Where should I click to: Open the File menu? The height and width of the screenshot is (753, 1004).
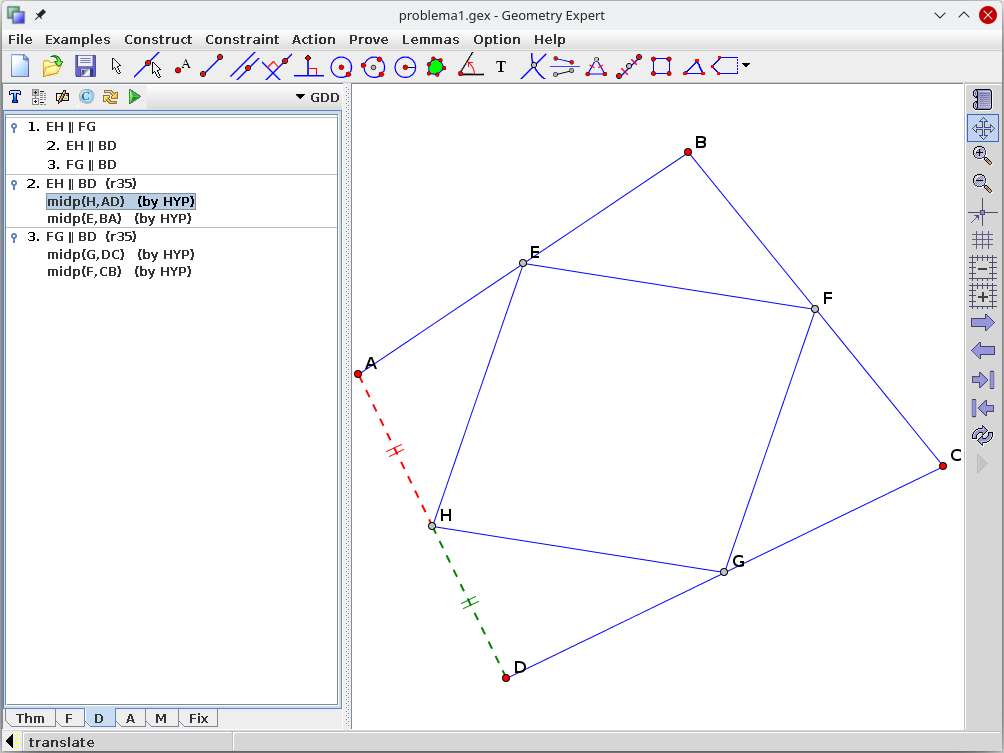(20, 40)
